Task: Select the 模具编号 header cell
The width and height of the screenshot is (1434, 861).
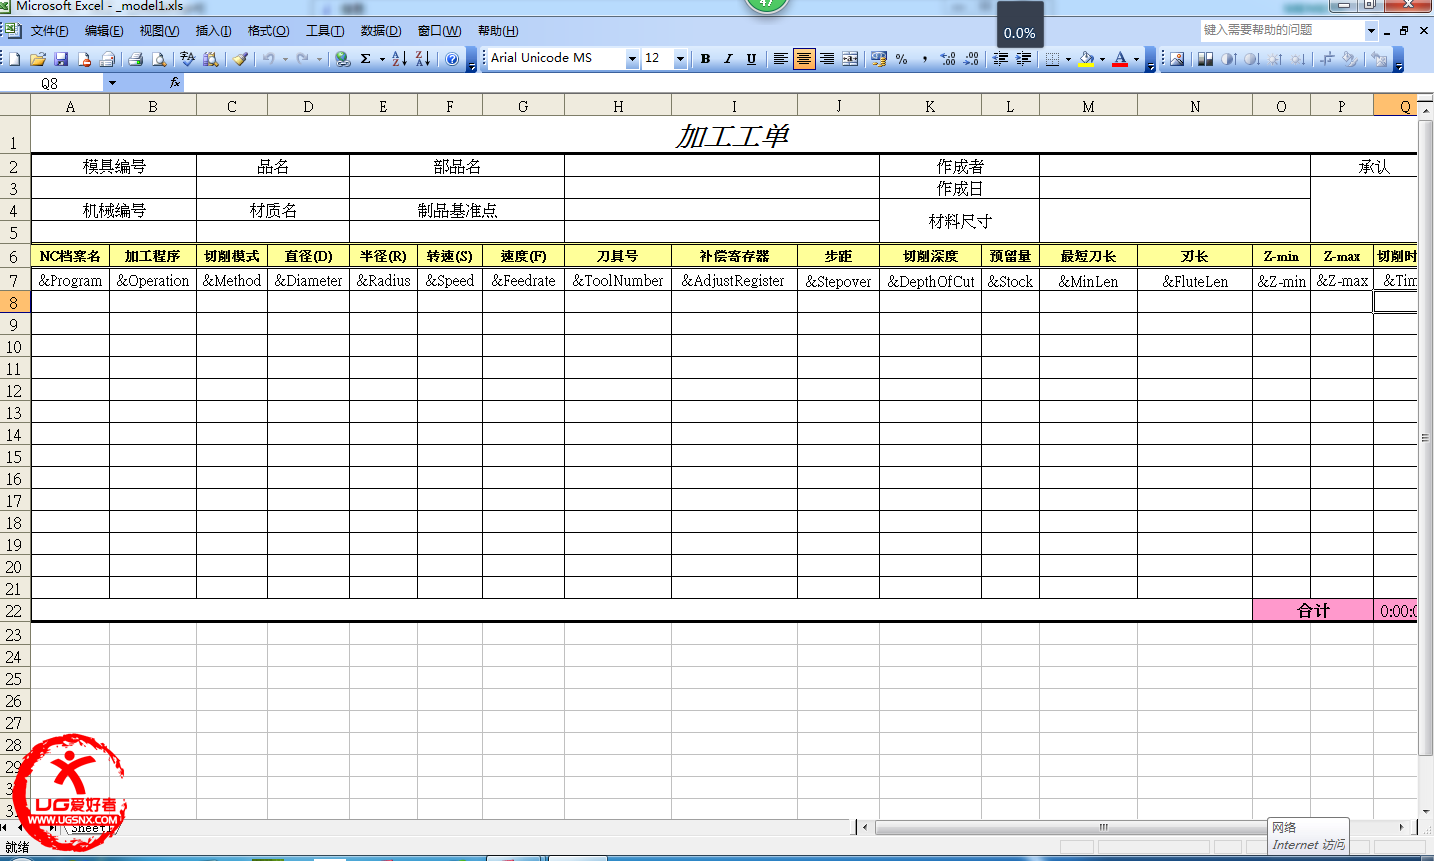Action: pyautogui.click(x=114, y=166)
